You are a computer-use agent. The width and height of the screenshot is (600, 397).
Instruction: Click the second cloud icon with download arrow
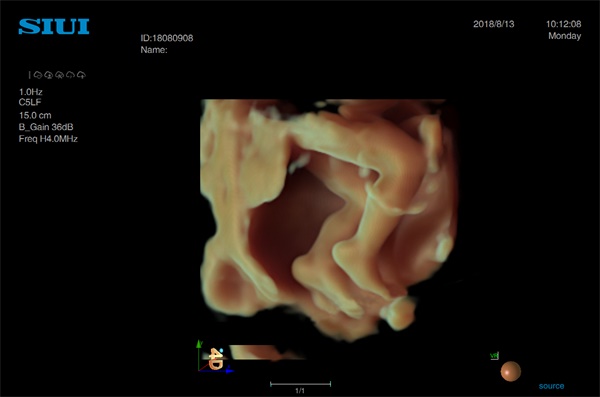point(48,75)
